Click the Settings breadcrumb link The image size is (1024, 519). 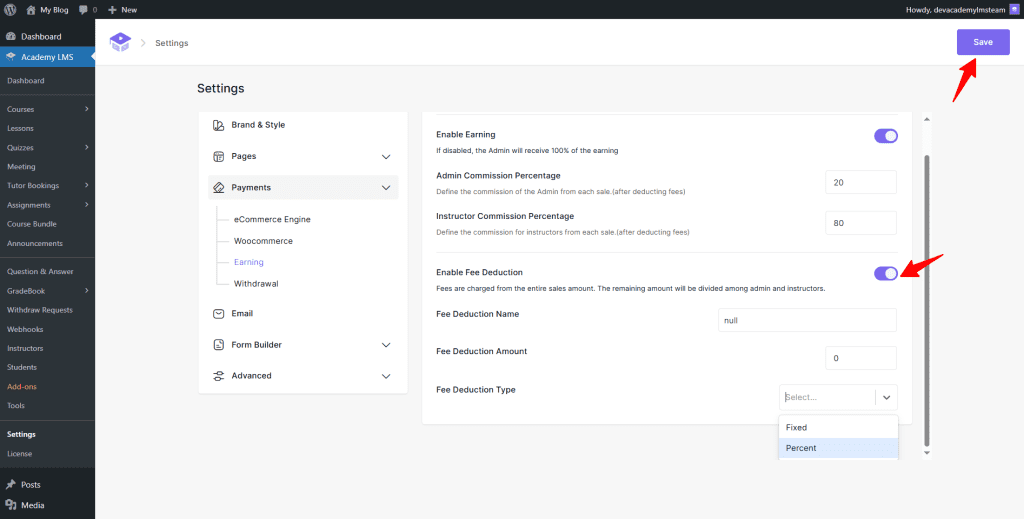172,43
